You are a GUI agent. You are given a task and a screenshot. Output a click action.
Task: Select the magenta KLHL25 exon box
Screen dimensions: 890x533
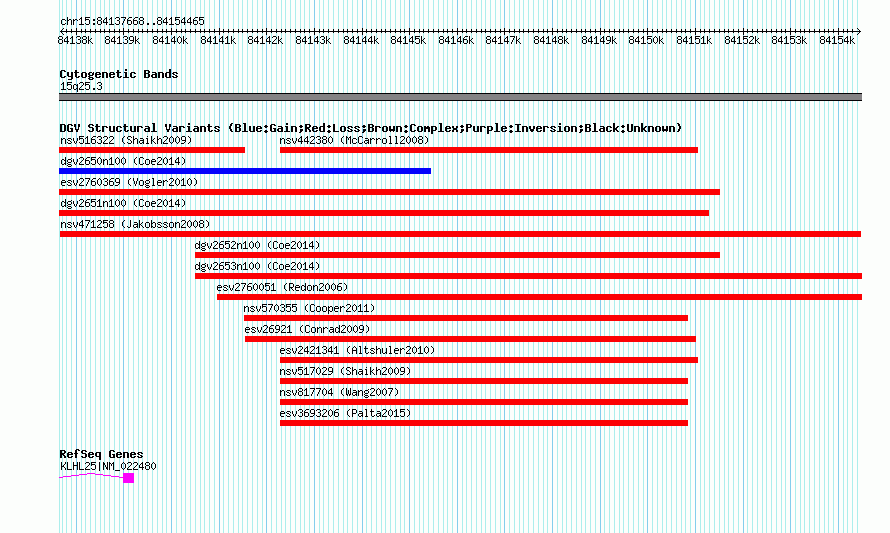129,478
